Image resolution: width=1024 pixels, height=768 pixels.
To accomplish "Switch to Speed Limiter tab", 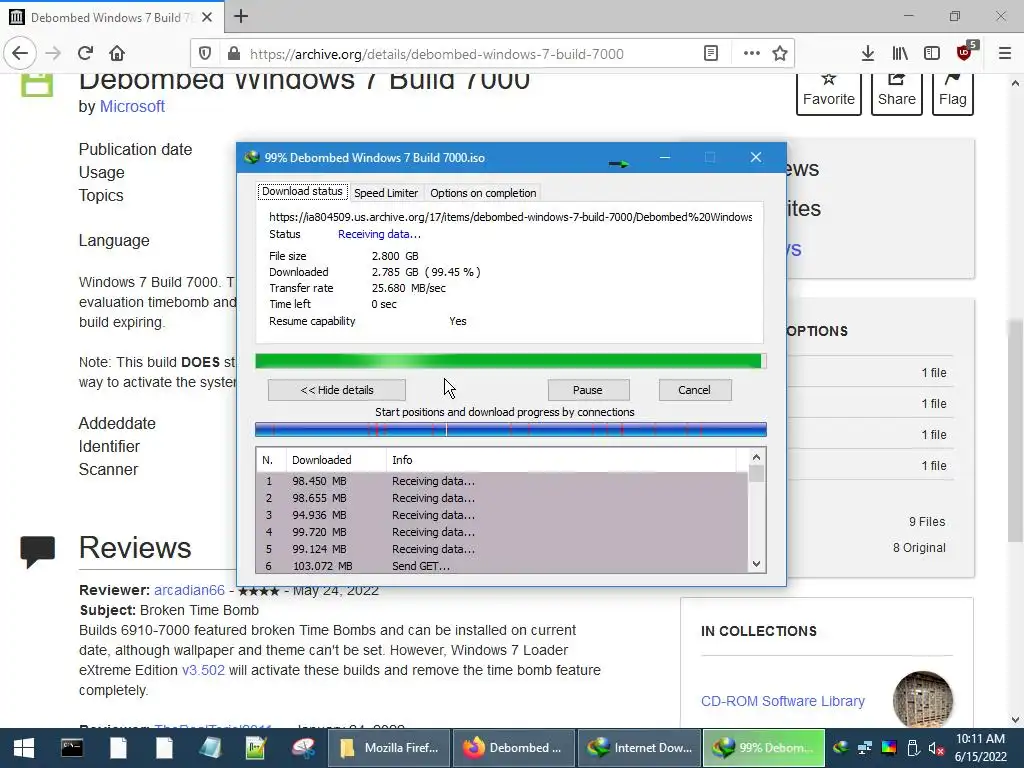I will pos(386,193).
